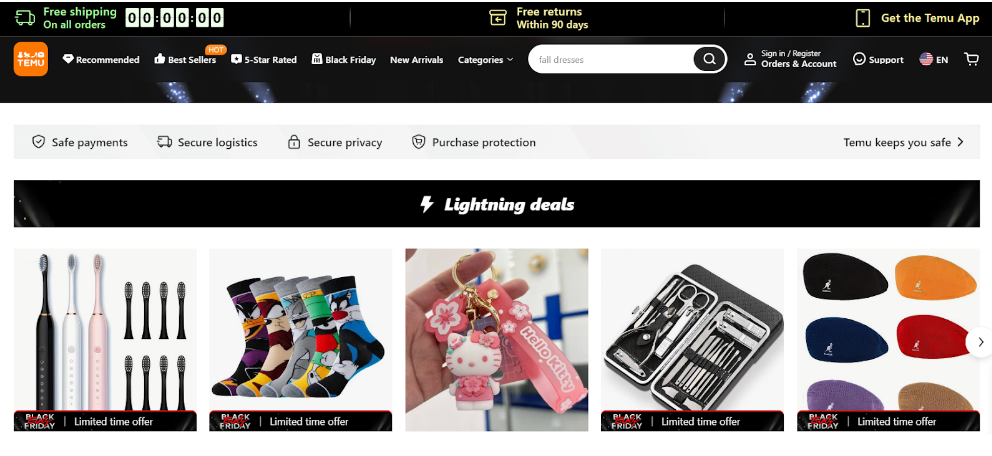The width and height of the screenshot is (992, 456).
Task: Focus the fall dresses search field
Action: (612, 59)
